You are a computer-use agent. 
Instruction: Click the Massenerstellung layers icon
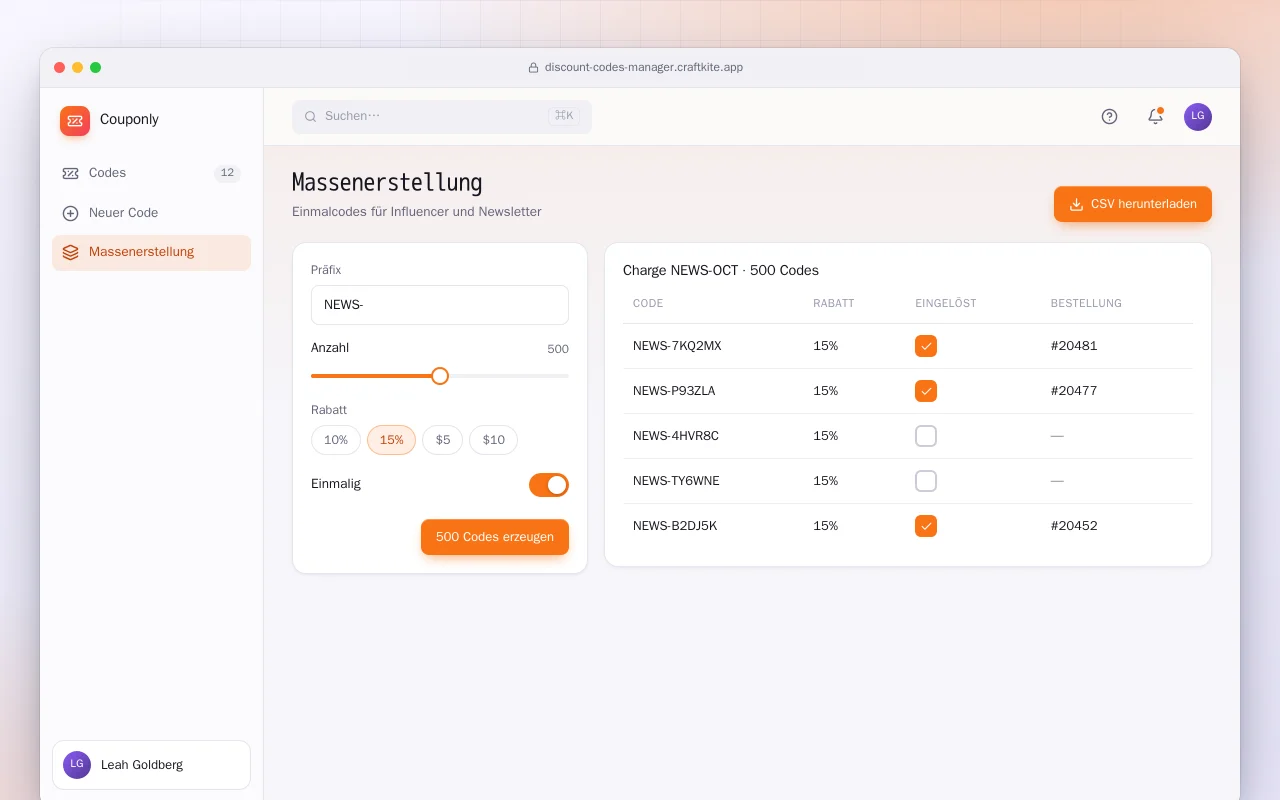click(x=70, y=252)
